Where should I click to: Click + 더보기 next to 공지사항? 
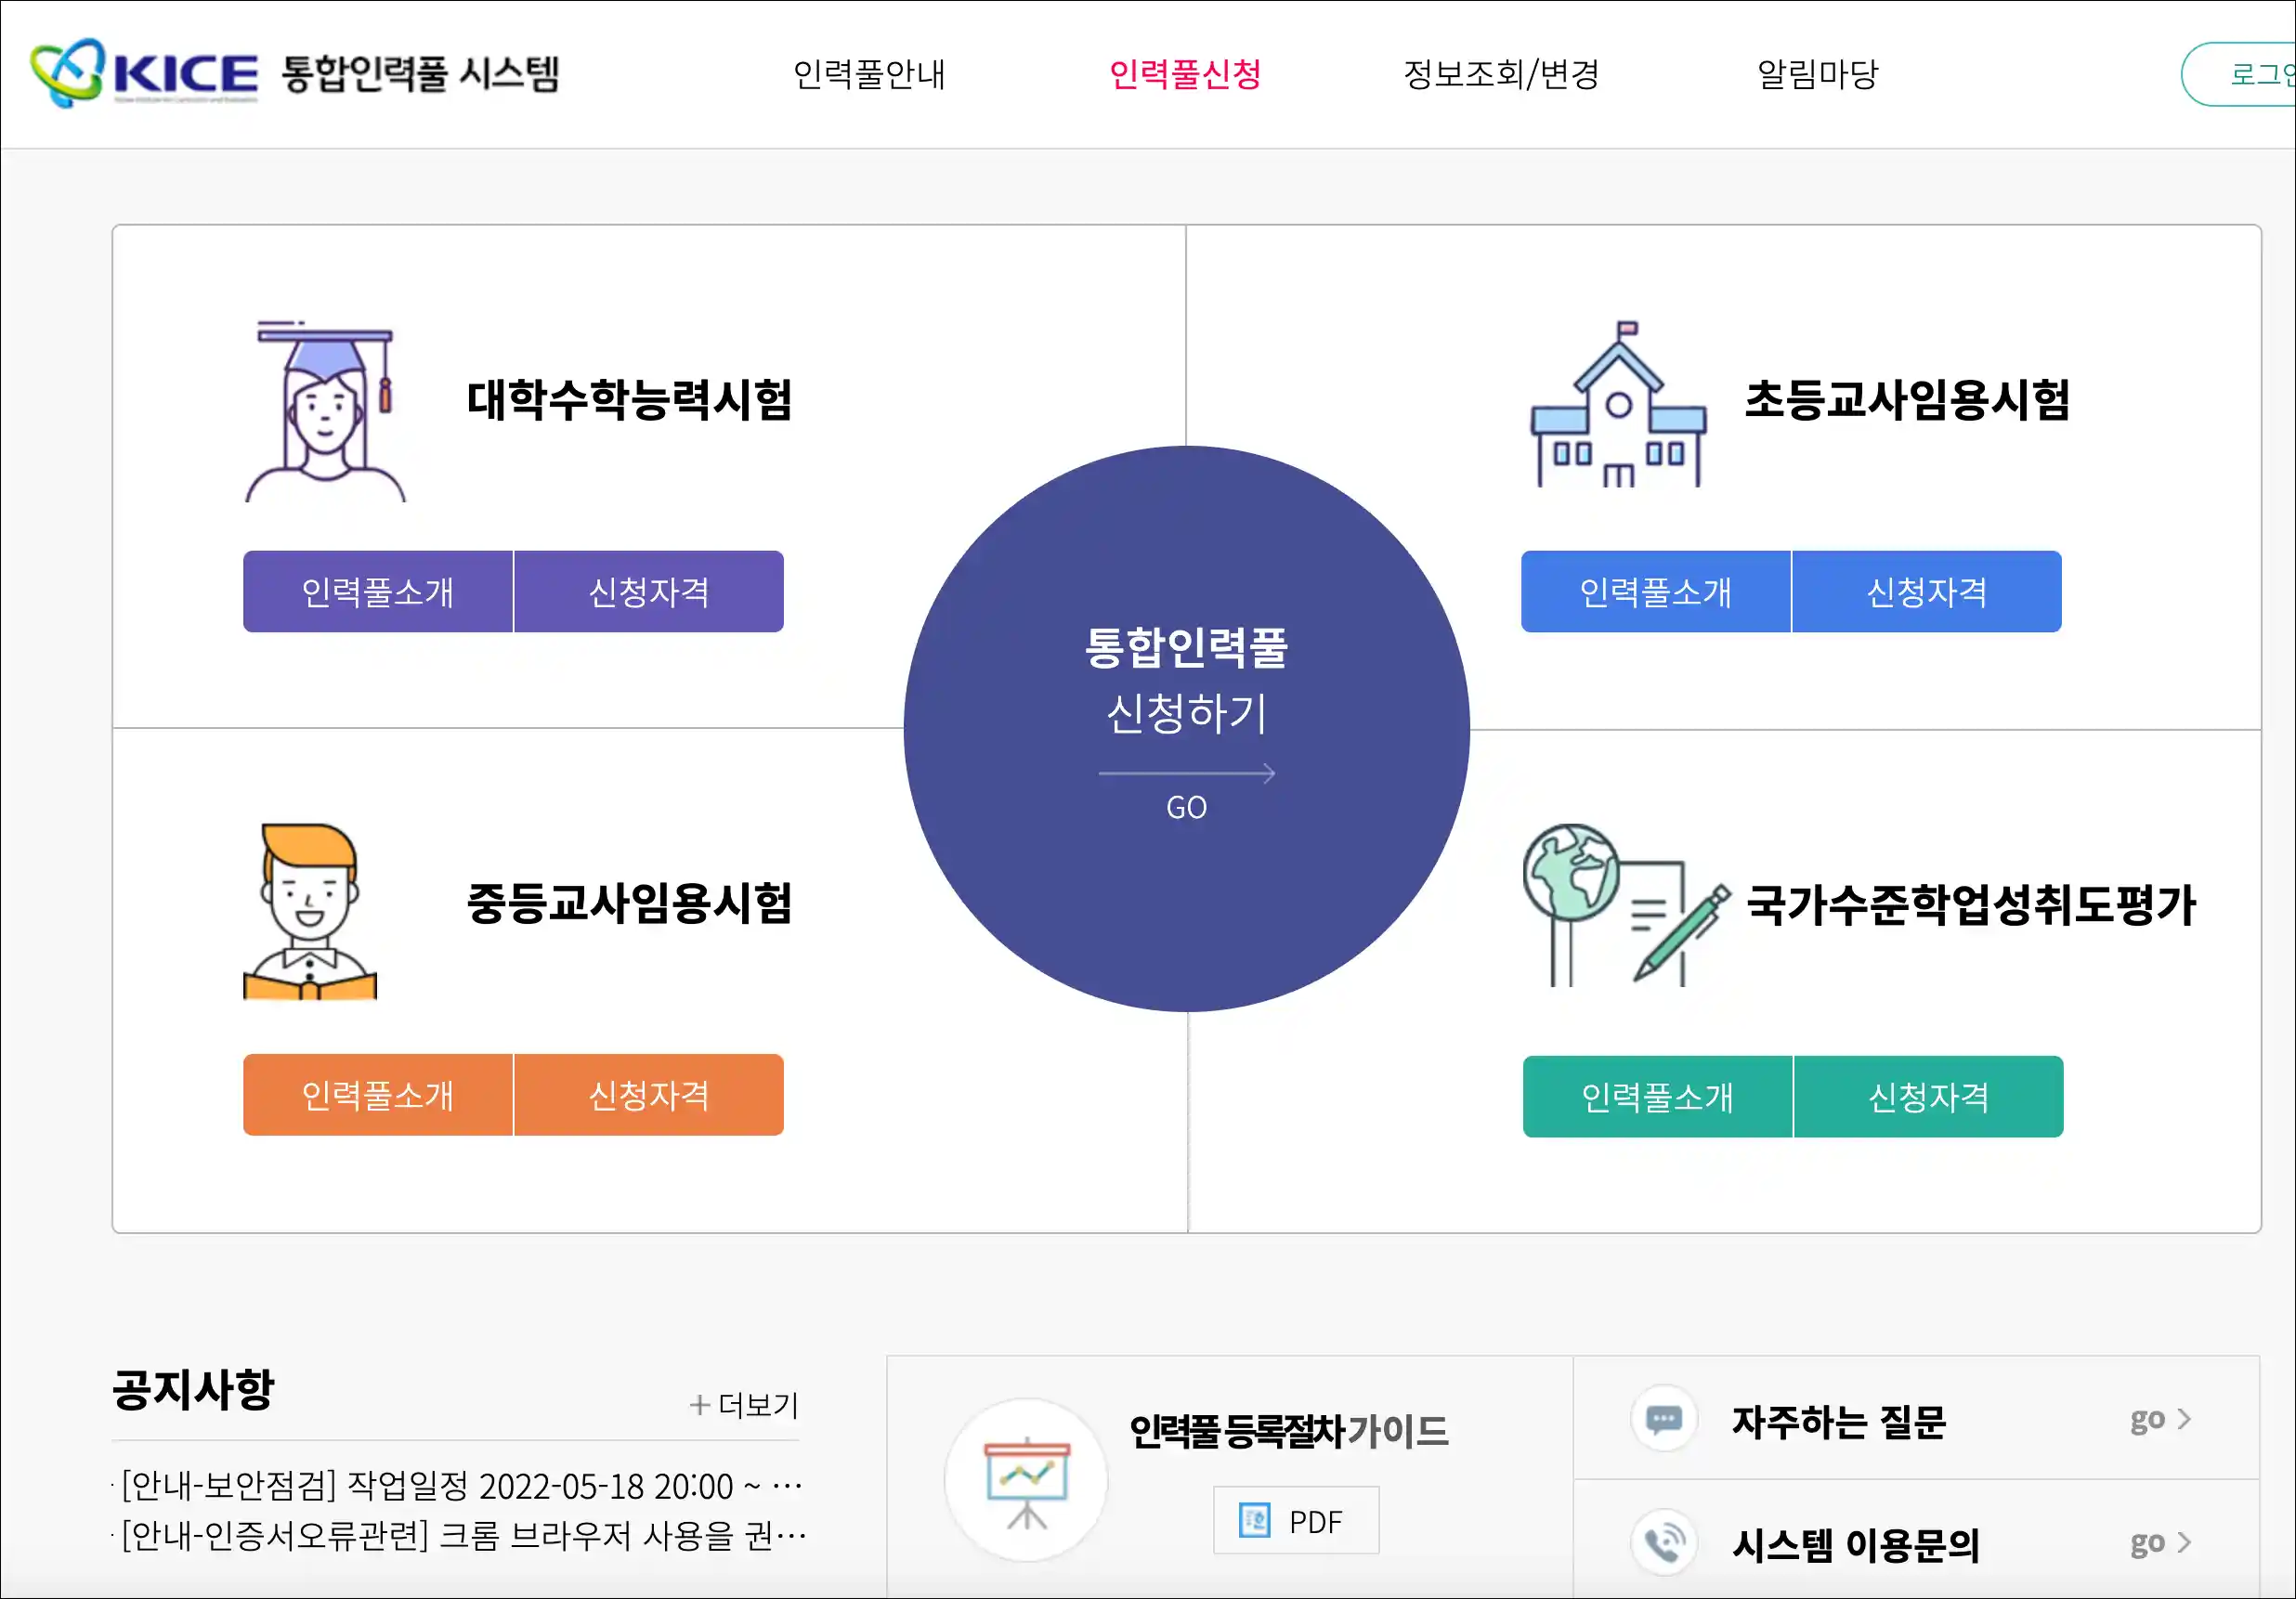click(x=744, y=1405)
